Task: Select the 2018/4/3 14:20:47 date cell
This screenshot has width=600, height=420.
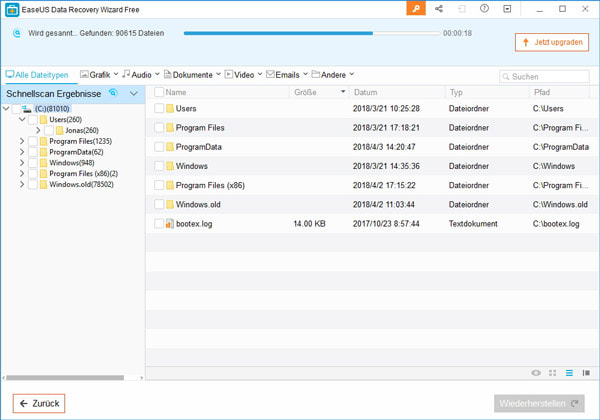Action: (384, 147)
